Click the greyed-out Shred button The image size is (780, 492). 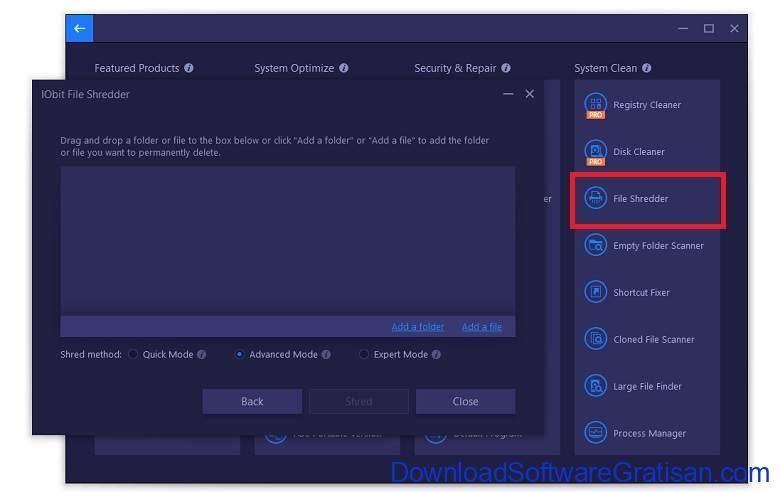pos(359,401)
